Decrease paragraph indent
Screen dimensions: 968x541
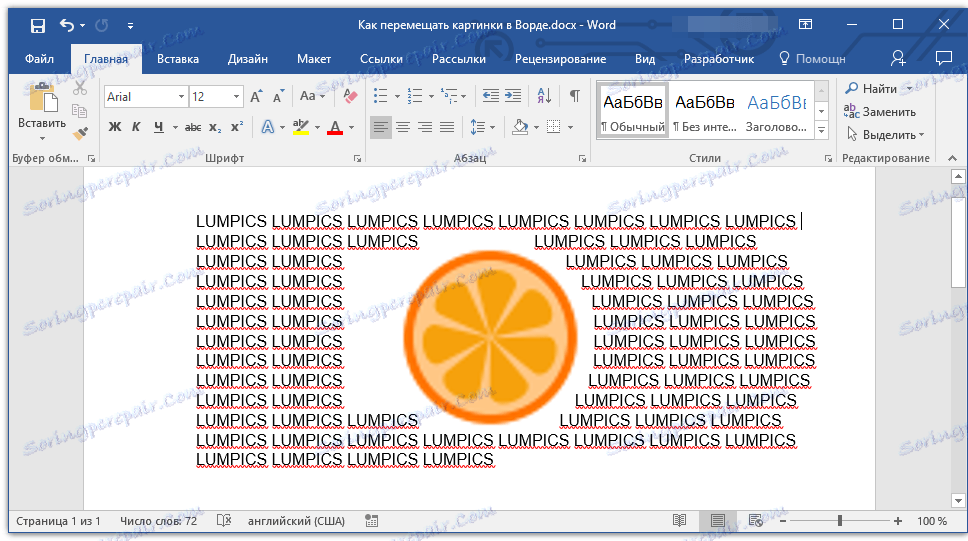point(491,96)
